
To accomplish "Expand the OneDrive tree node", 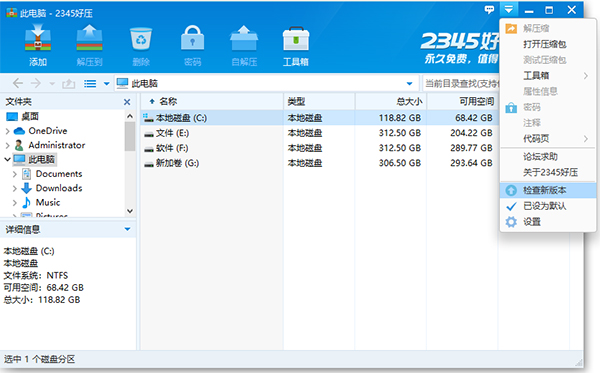I will click(8, 131).
